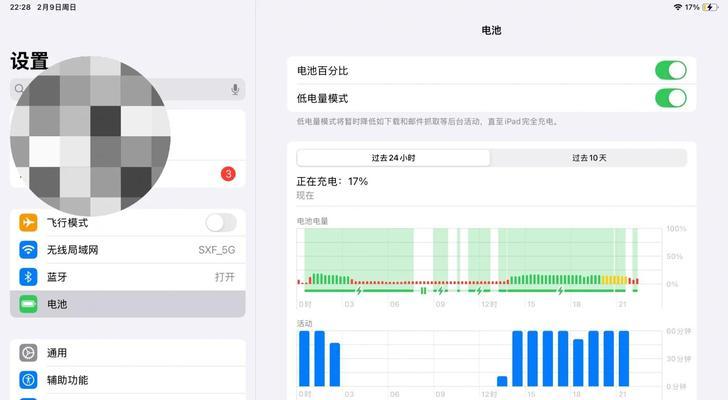
Task: Toggle the 飞行模式 switch
Action: coord(221,223)
